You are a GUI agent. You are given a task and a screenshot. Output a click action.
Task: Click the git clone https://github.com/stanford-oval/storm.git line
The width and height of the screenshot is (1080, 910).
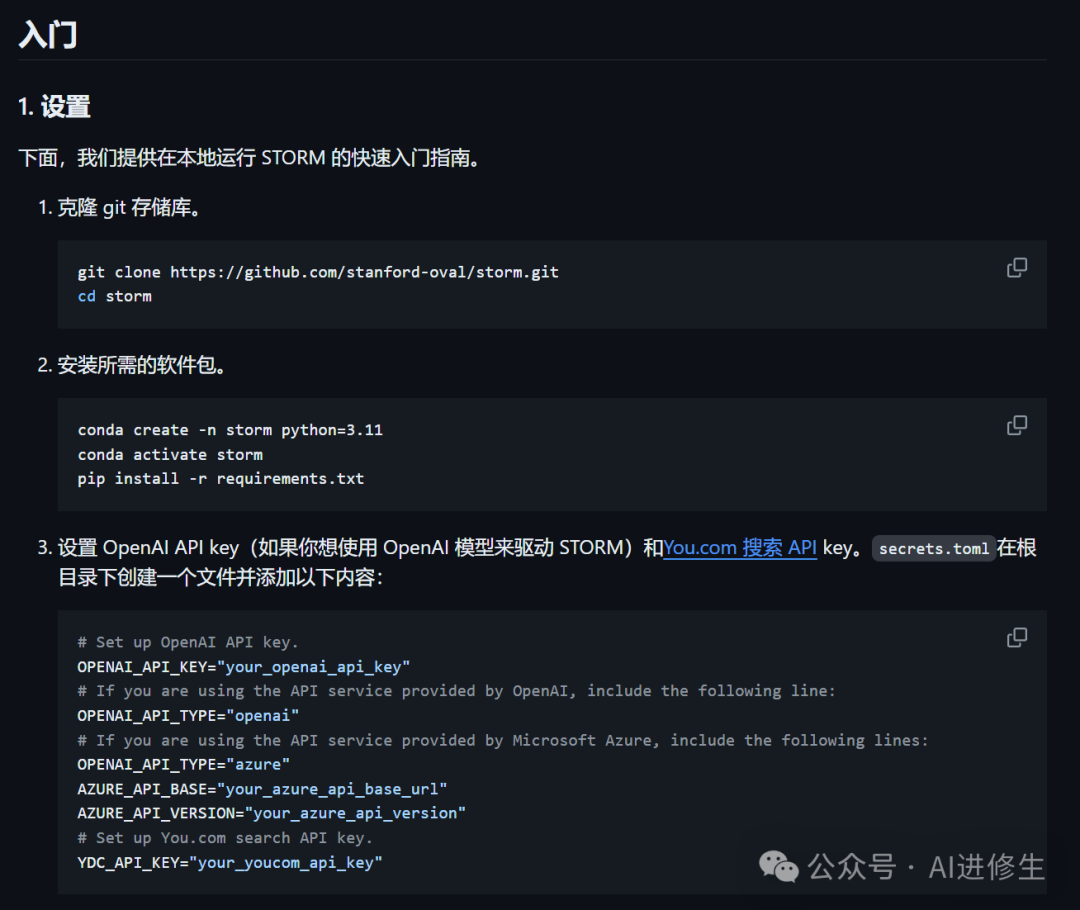tap(318, 272)
